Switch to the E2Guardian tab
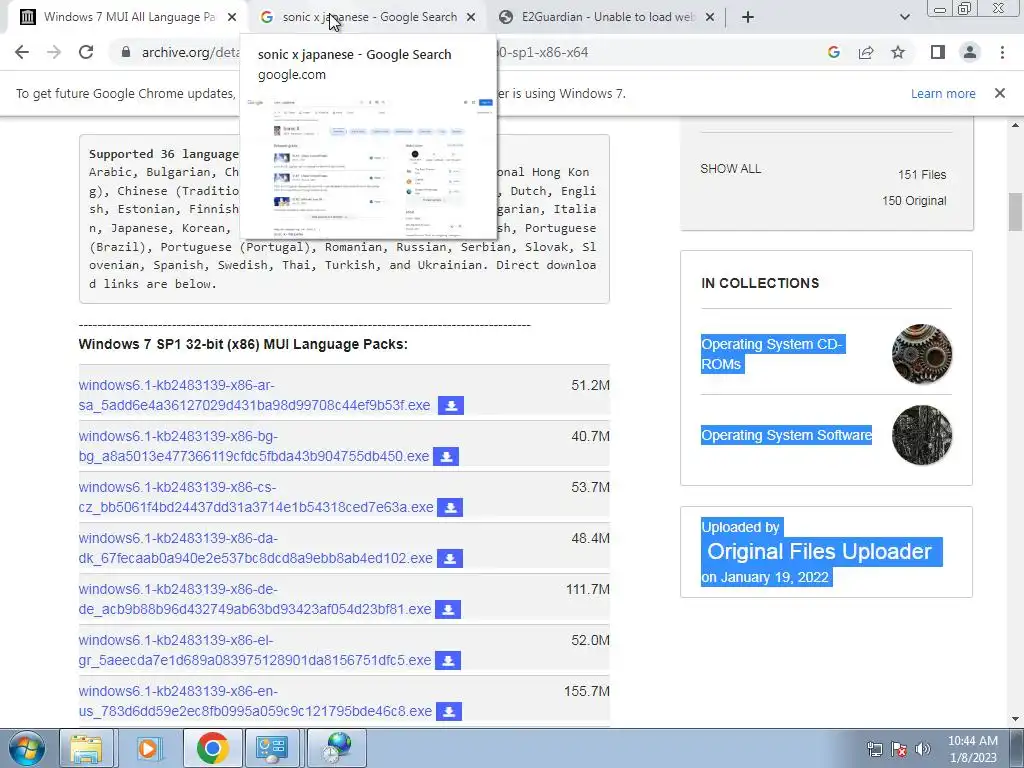This screenshot has height=768, width=1024. point(607,17)
